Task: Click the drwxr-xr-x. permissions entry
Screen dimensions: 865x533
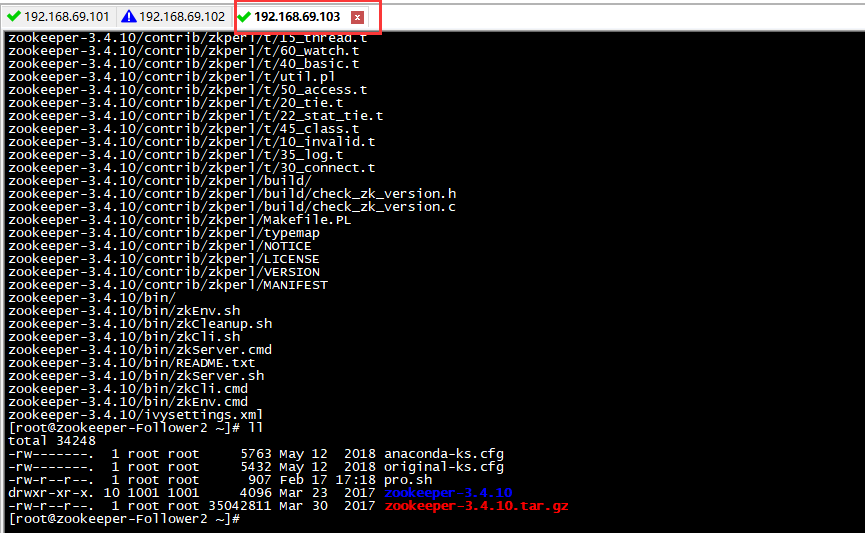Action: [x=51, y=493]
